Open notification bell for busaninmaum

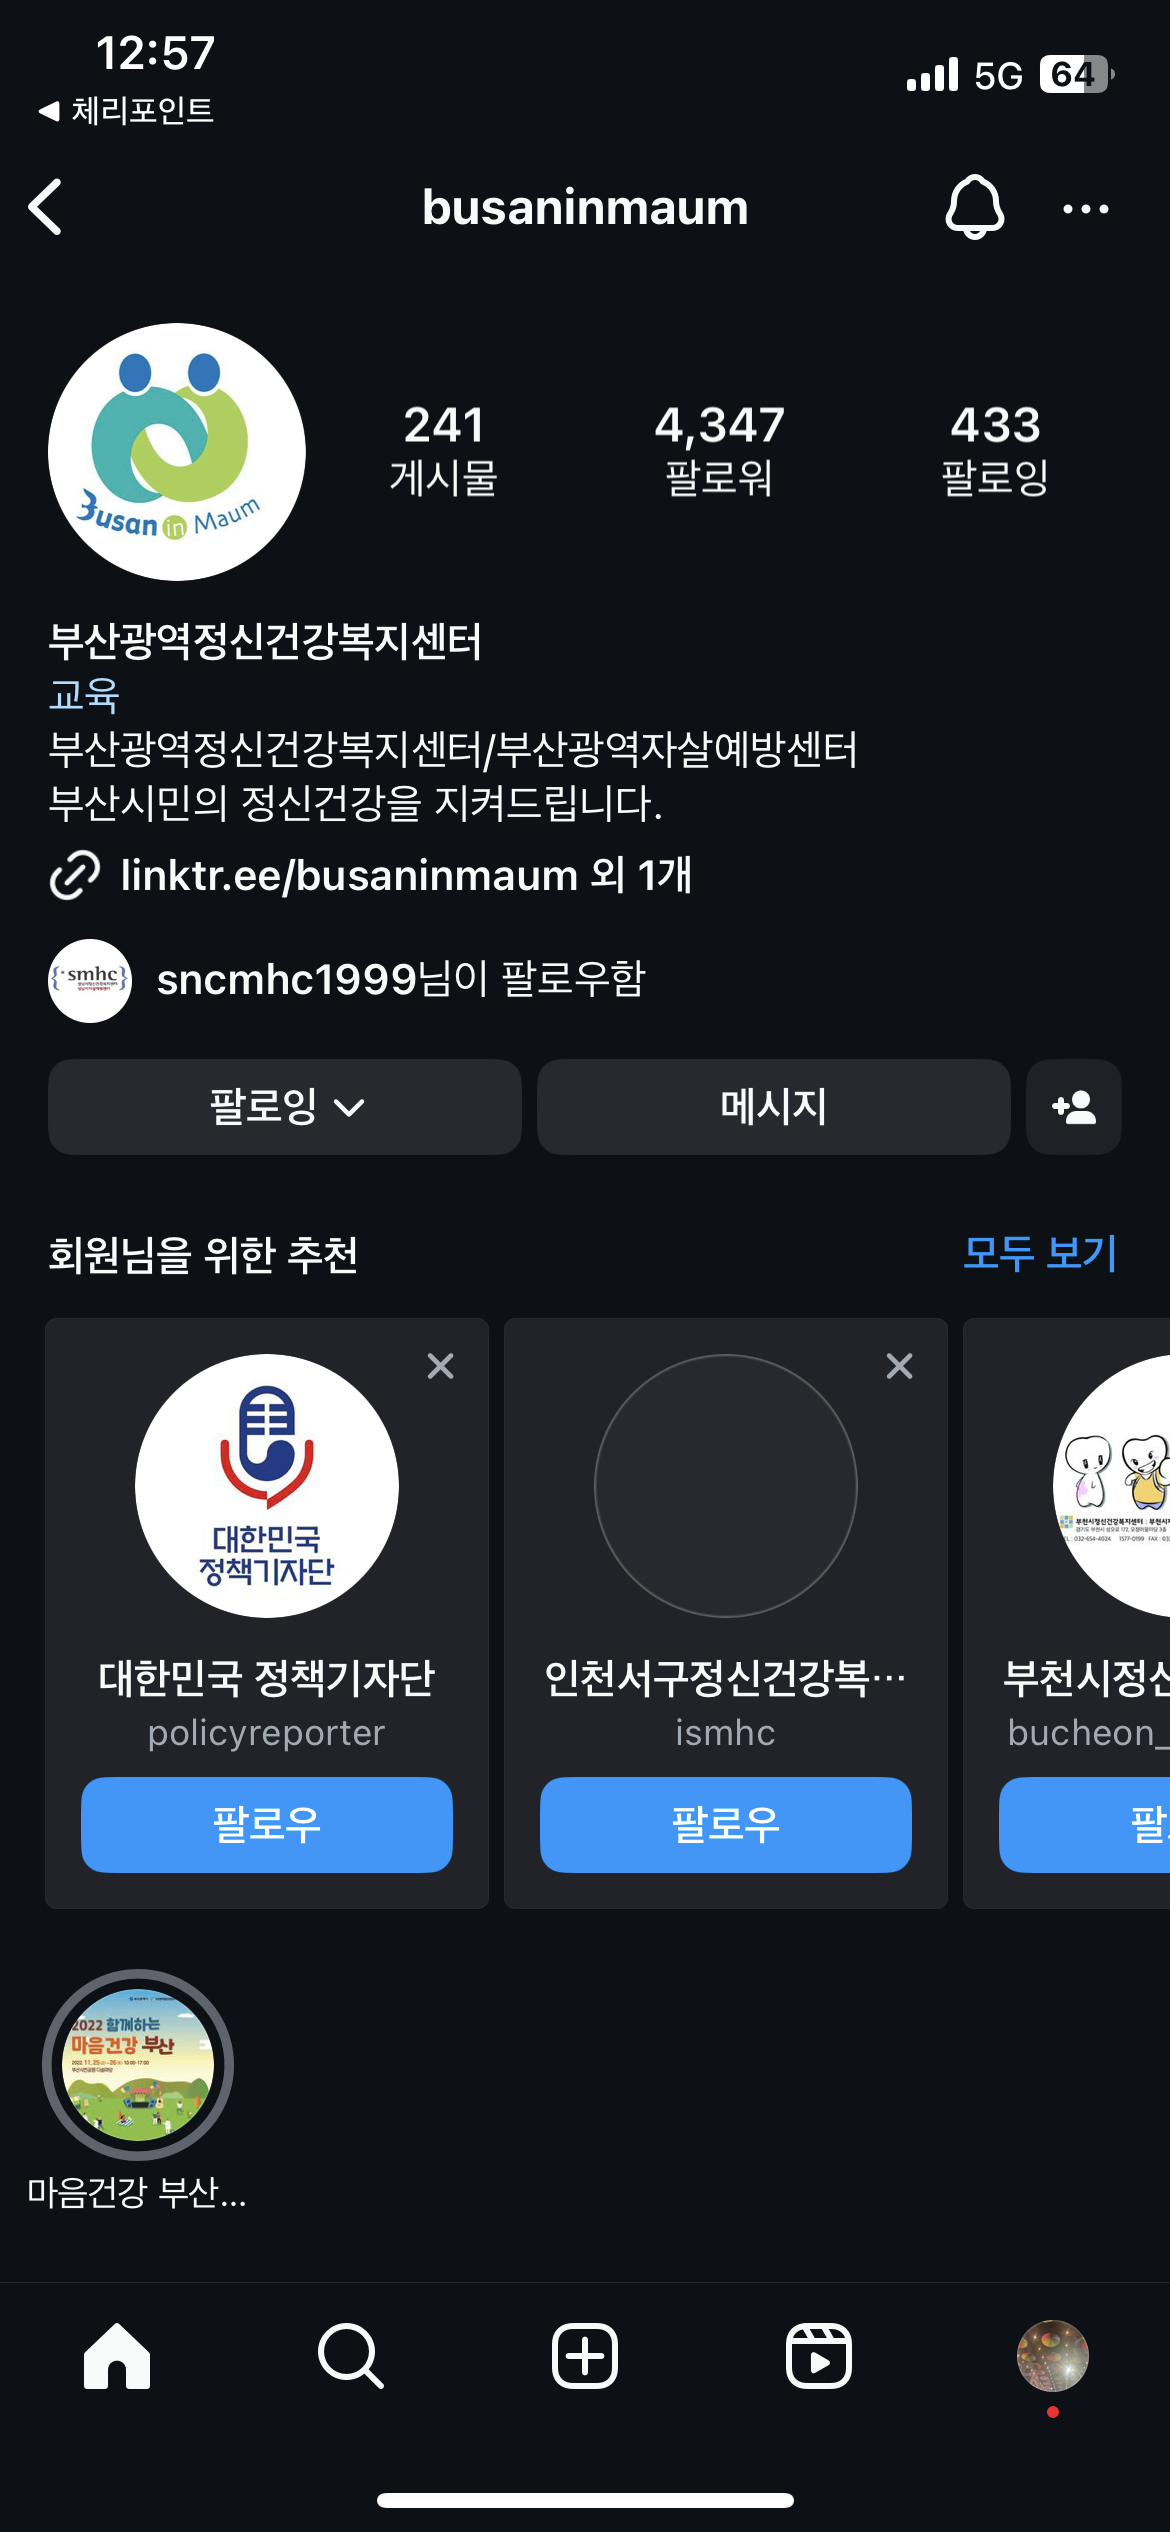974,207
